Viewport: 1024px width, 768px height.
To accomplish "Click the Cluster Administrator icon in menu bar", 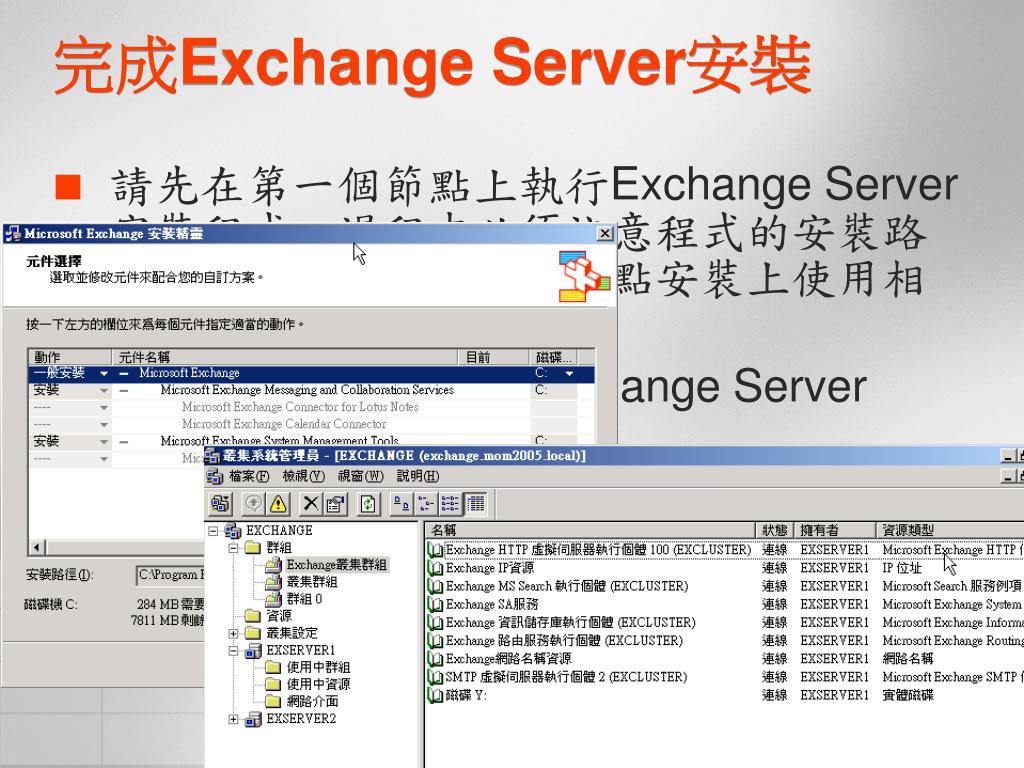I will point(215,476).
